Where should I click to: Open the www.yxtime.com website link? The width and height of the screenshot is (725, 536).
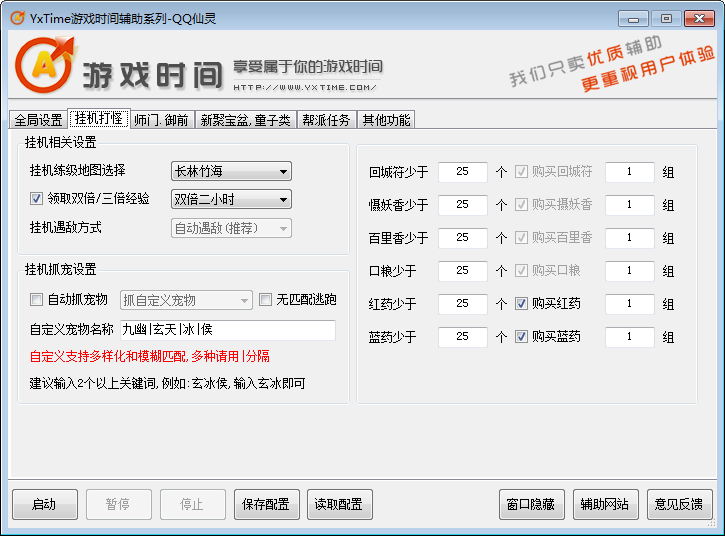pyautogui.click(x=308, y=88)
